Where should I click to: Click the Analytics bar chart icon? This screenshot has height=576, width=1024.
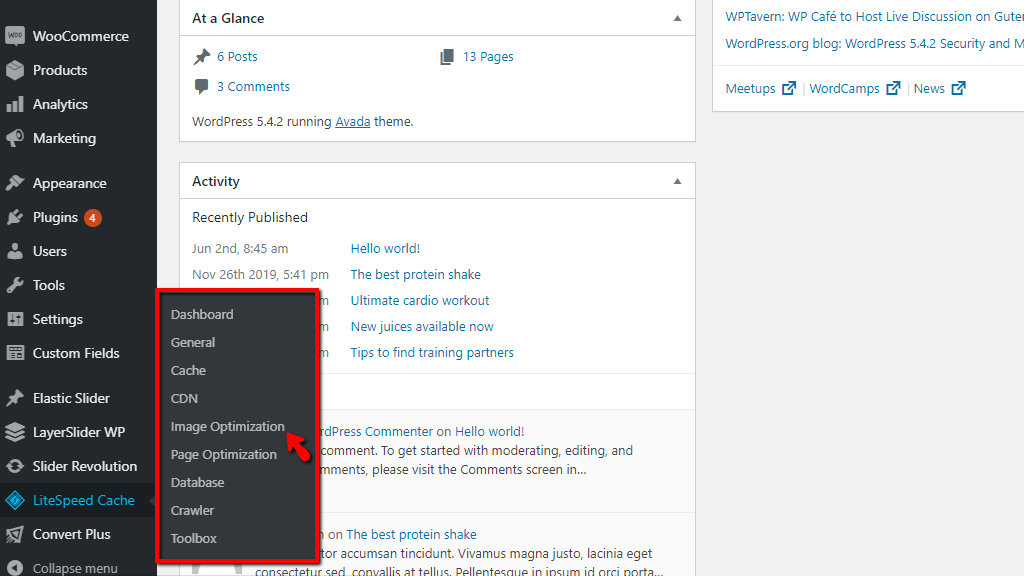pyautogui.click(x=15, y=104)
